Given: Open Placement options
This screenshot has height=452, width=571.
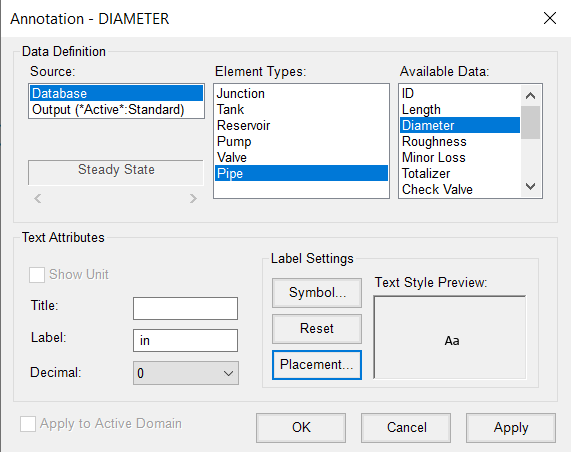Looking at the screenshot, I should (317, 365).
